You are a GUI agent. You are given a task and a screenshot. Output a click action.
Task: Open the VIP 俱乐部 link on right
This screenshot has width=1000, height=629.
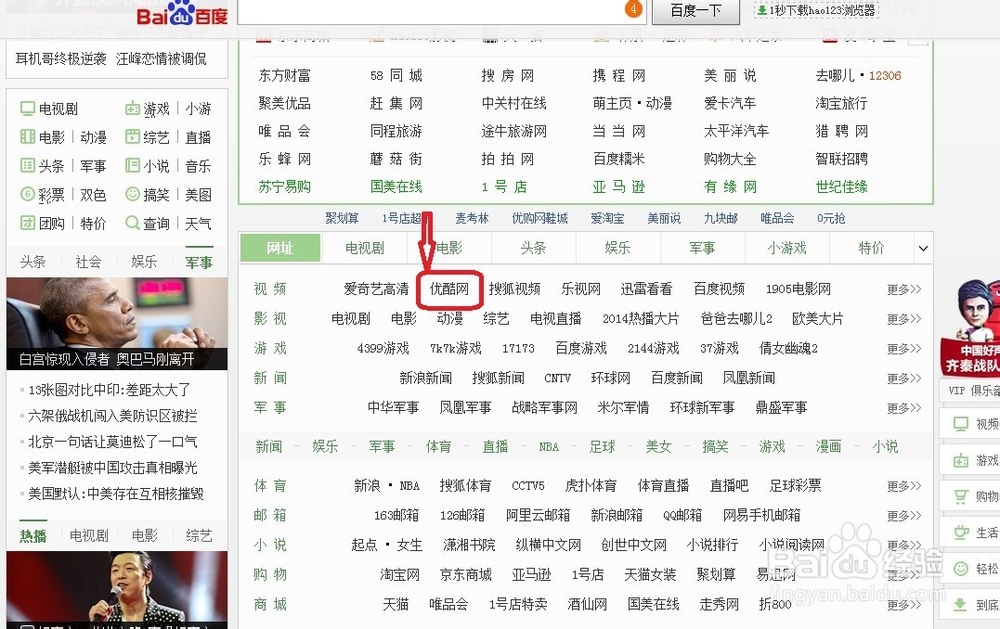pyautogui.click(x=974, y=390)
